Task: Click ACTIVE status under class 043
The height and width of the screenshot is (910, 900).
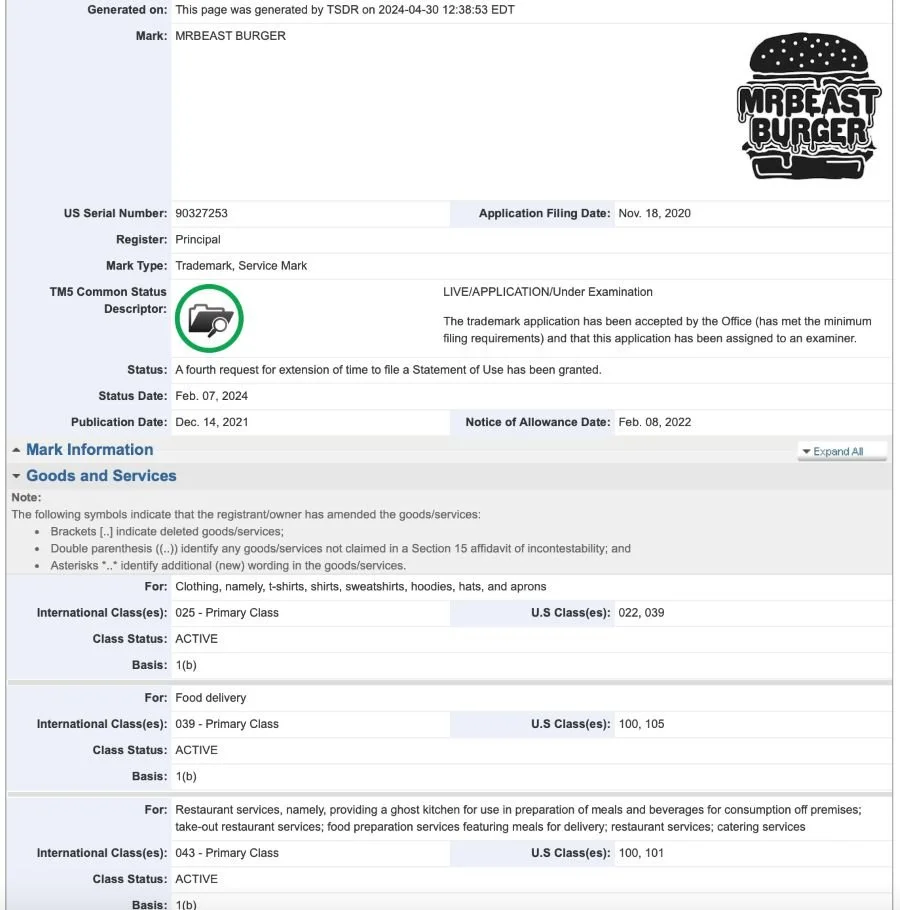Action: [x=196, y=879]
